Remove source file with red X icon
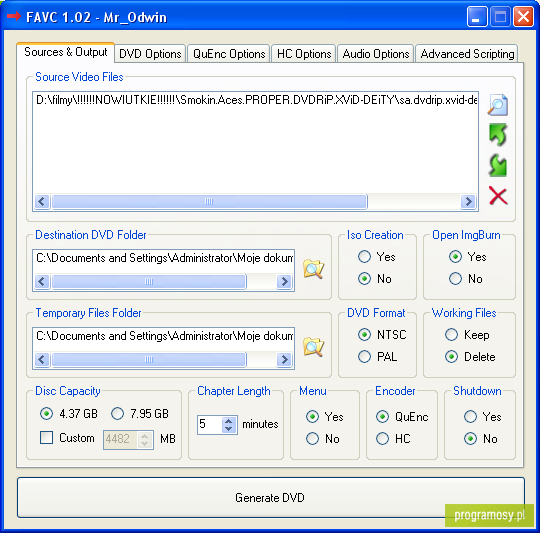540x533 pixels. tap(498, 196)
